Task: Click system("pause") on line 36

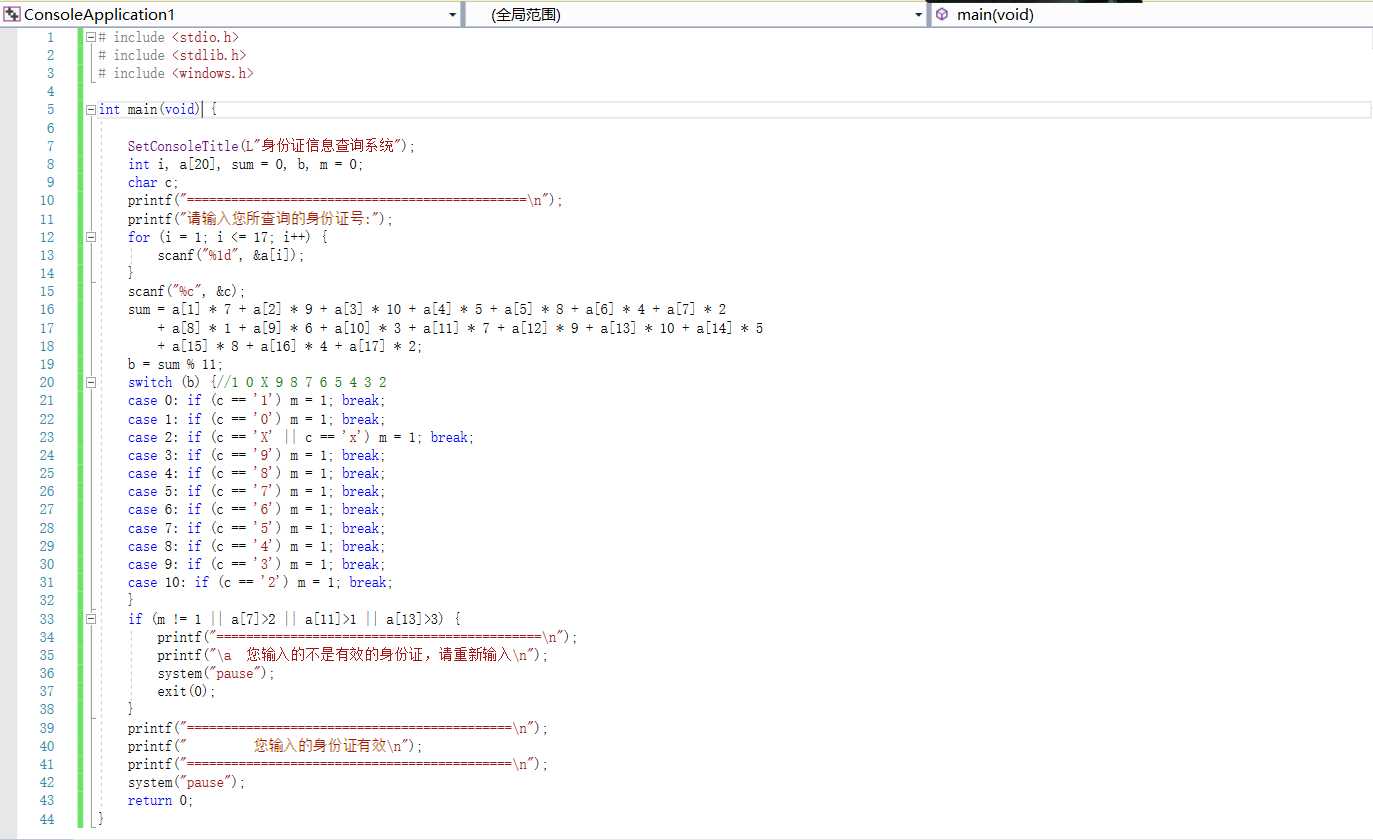Action: pyautogui.click(x=215, y=673)
